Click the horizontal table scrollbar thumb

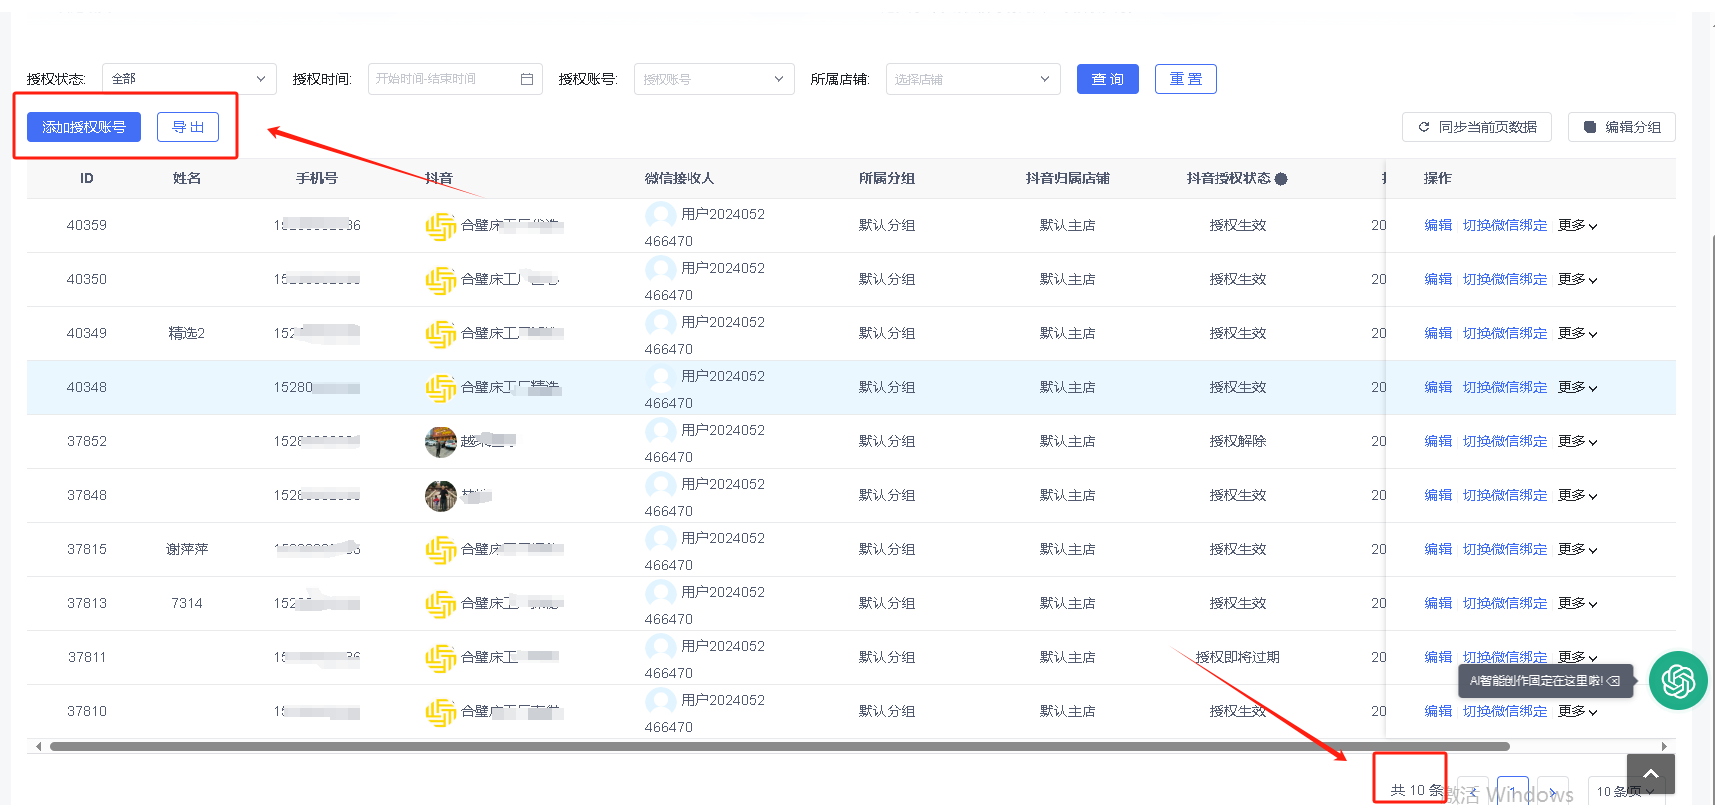[779, 746]
